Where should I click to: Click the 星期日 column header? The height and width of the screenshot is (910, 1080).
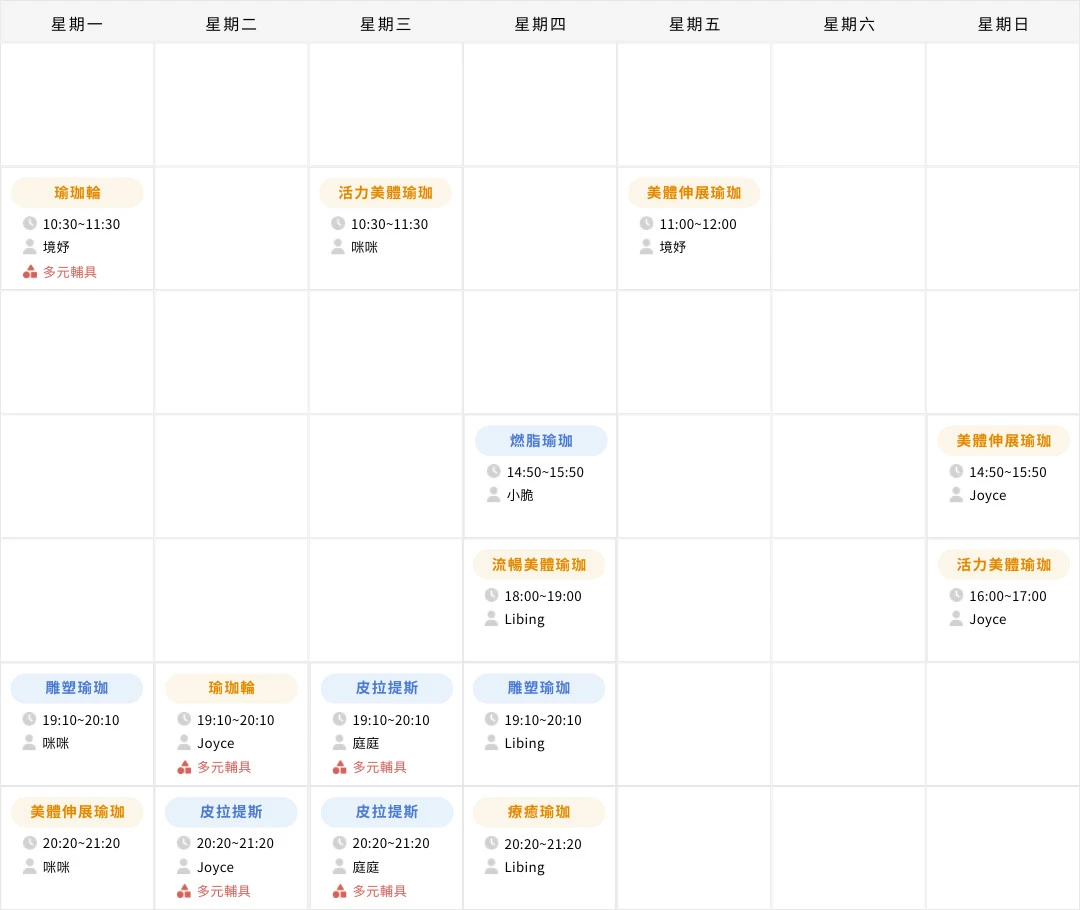pos(1003,24)
